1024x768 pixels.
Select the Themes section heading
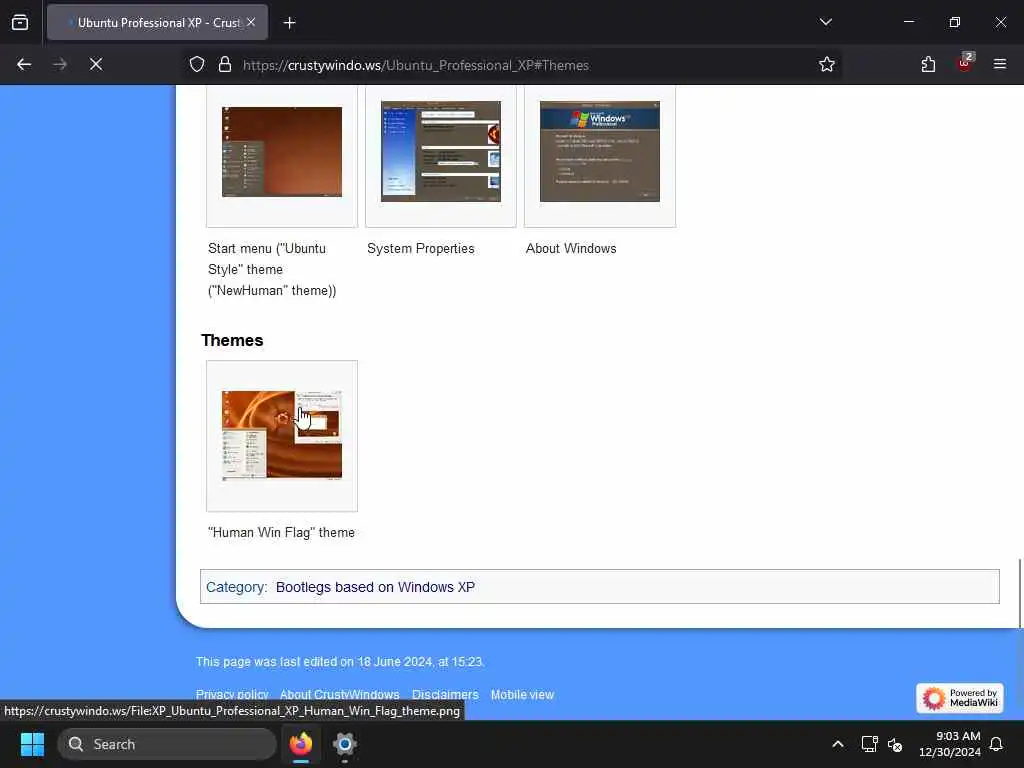[x=232, y=340]
